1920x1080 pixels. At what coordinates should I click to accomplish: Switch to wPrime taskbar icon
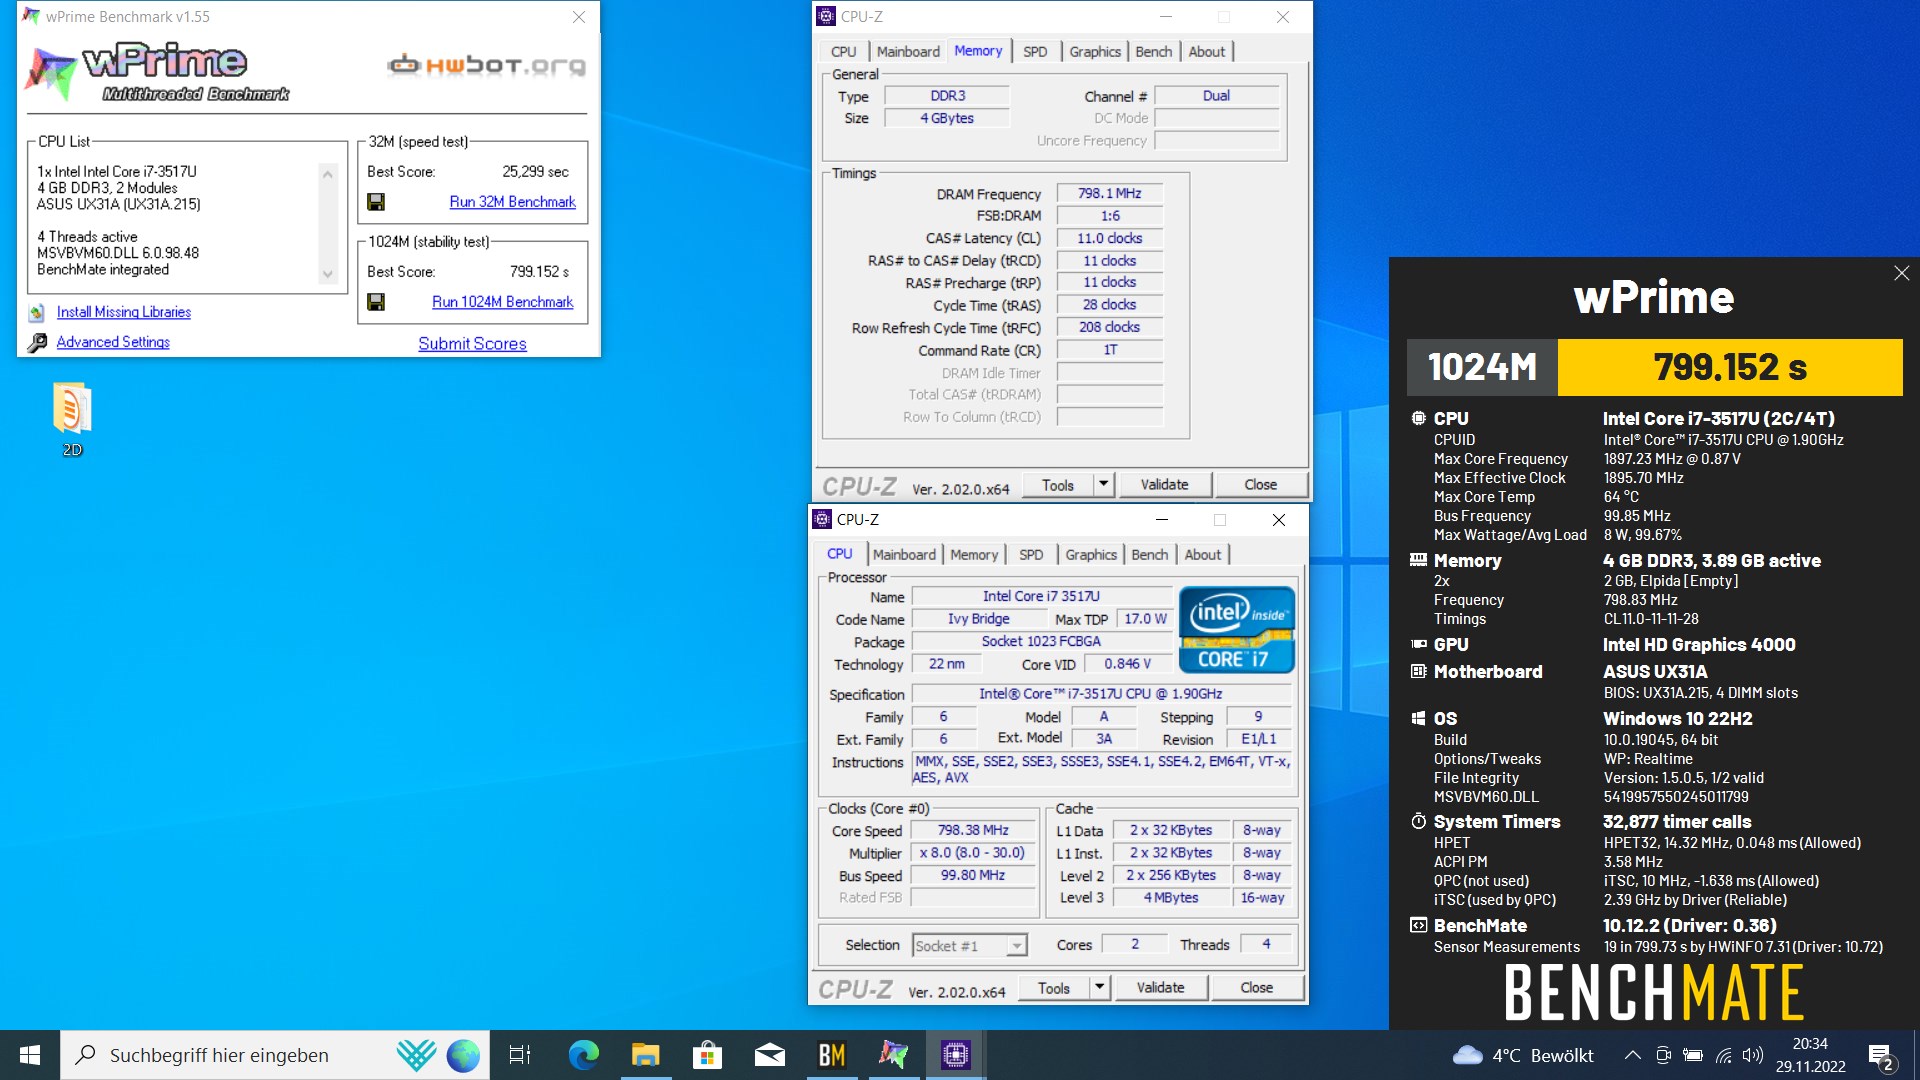click(894, 1055)
